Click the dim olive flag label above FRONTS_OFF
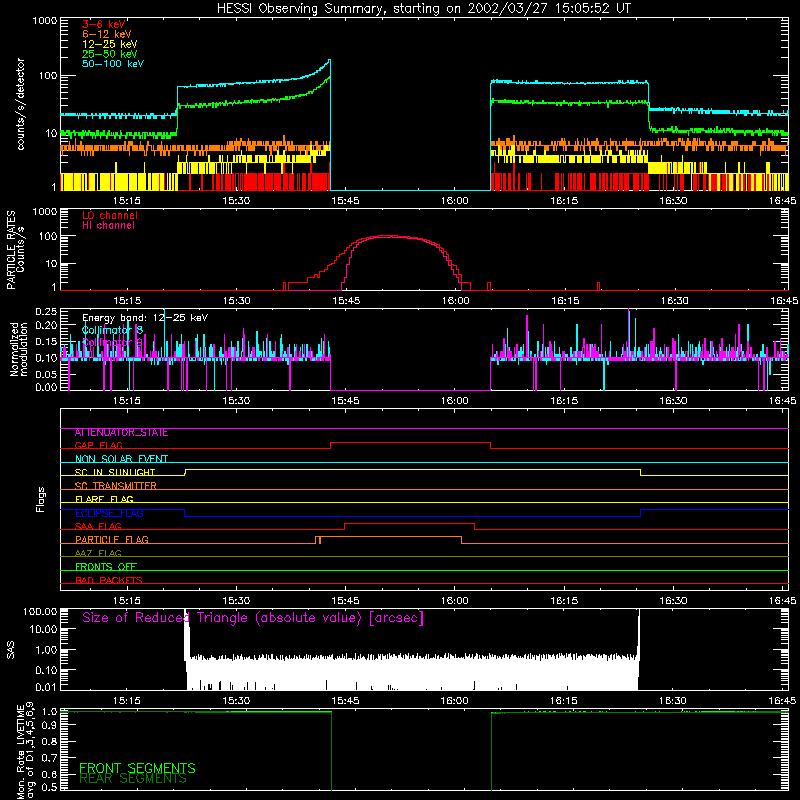Screen dimensions: 800x800 98,554
